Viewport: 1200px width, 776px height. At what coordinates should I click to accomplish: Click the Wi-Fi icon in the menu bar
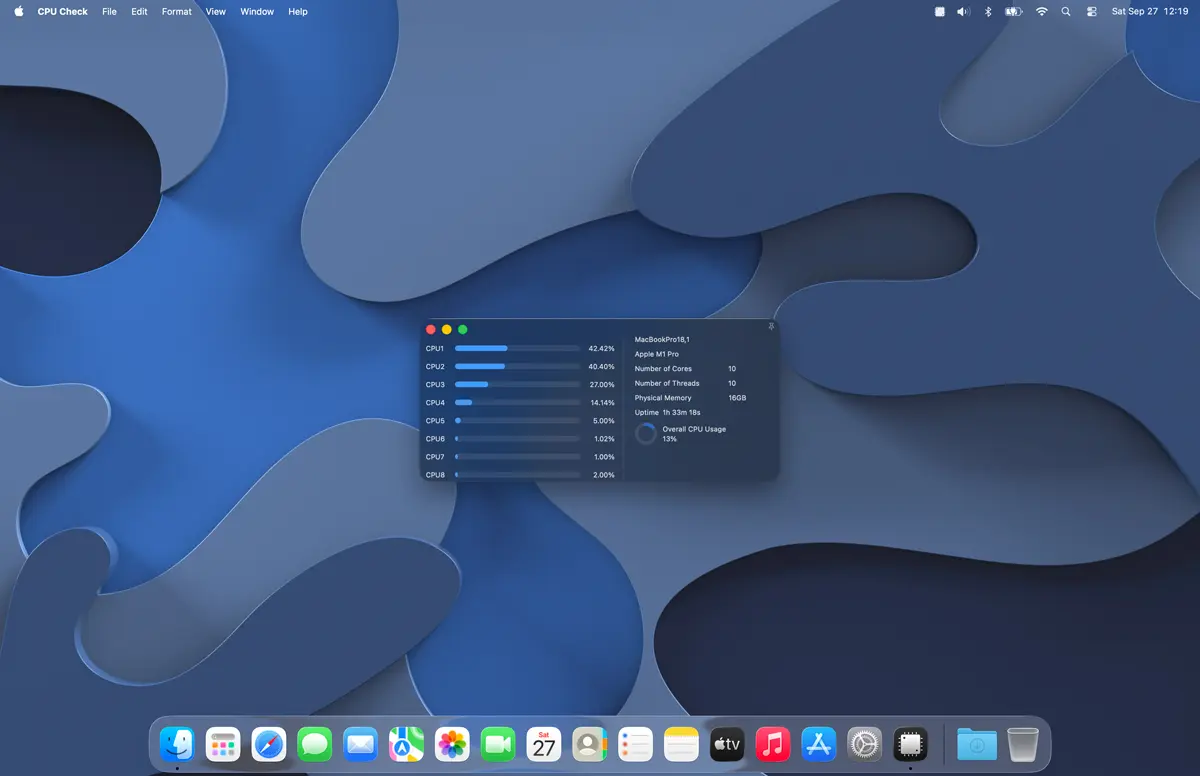point(1041,12)
